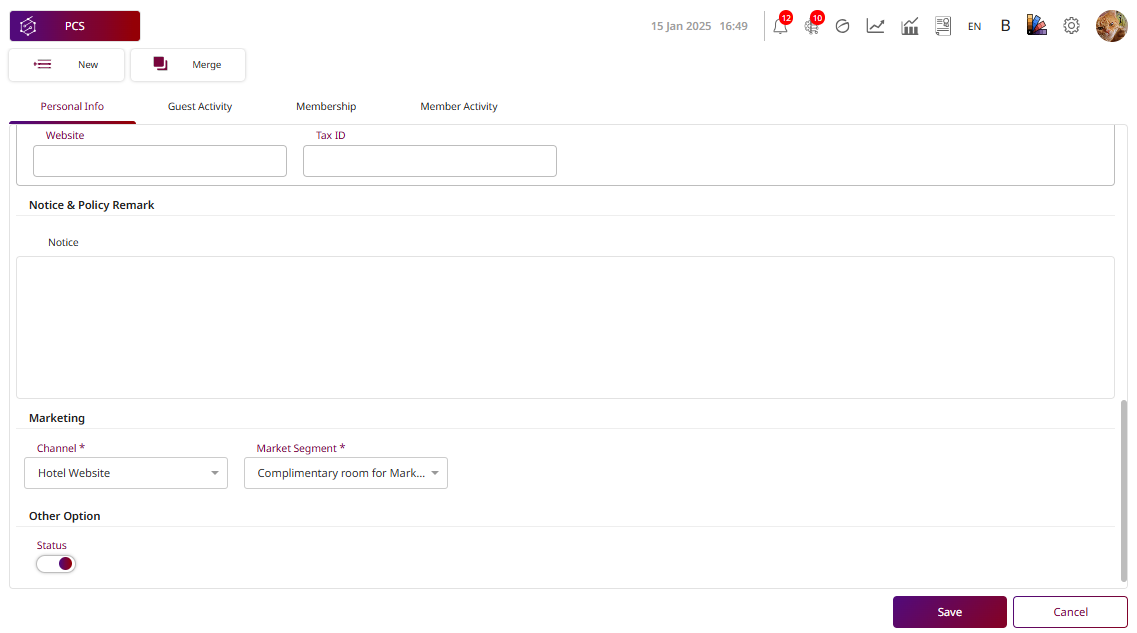Click the line chart trend icon
1137x633 pixels.
875,27
